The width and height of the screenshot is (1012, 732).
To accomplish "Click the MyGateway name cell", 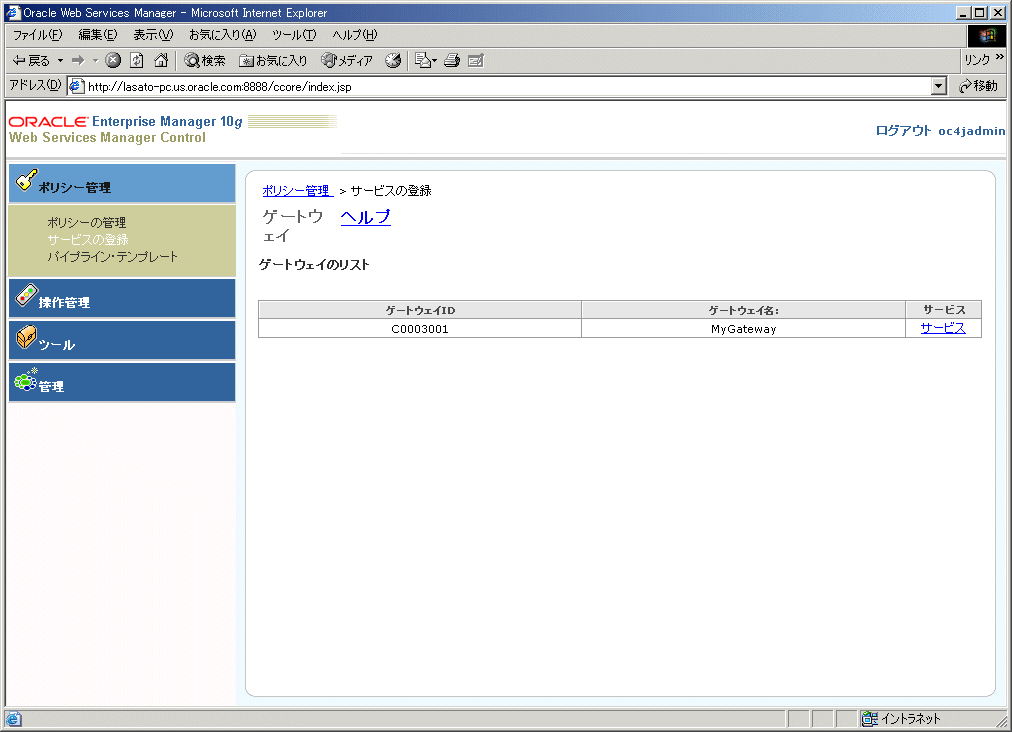I will 744,329.
